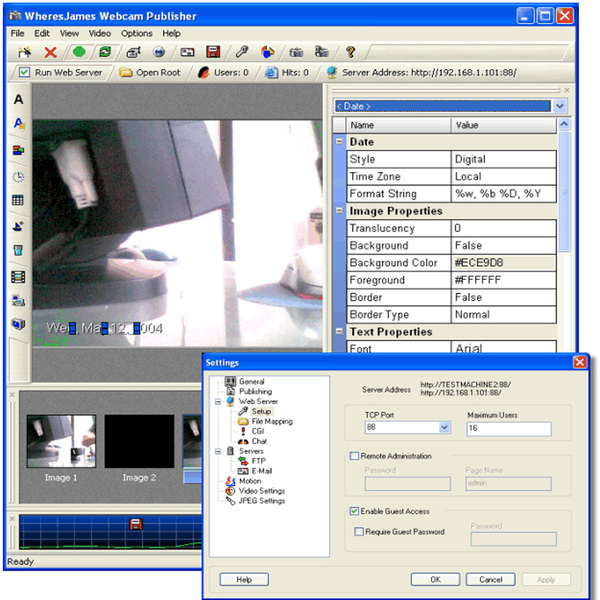Open the Edit menu
The height and width of the screenshot is (600, 600).
42,33
